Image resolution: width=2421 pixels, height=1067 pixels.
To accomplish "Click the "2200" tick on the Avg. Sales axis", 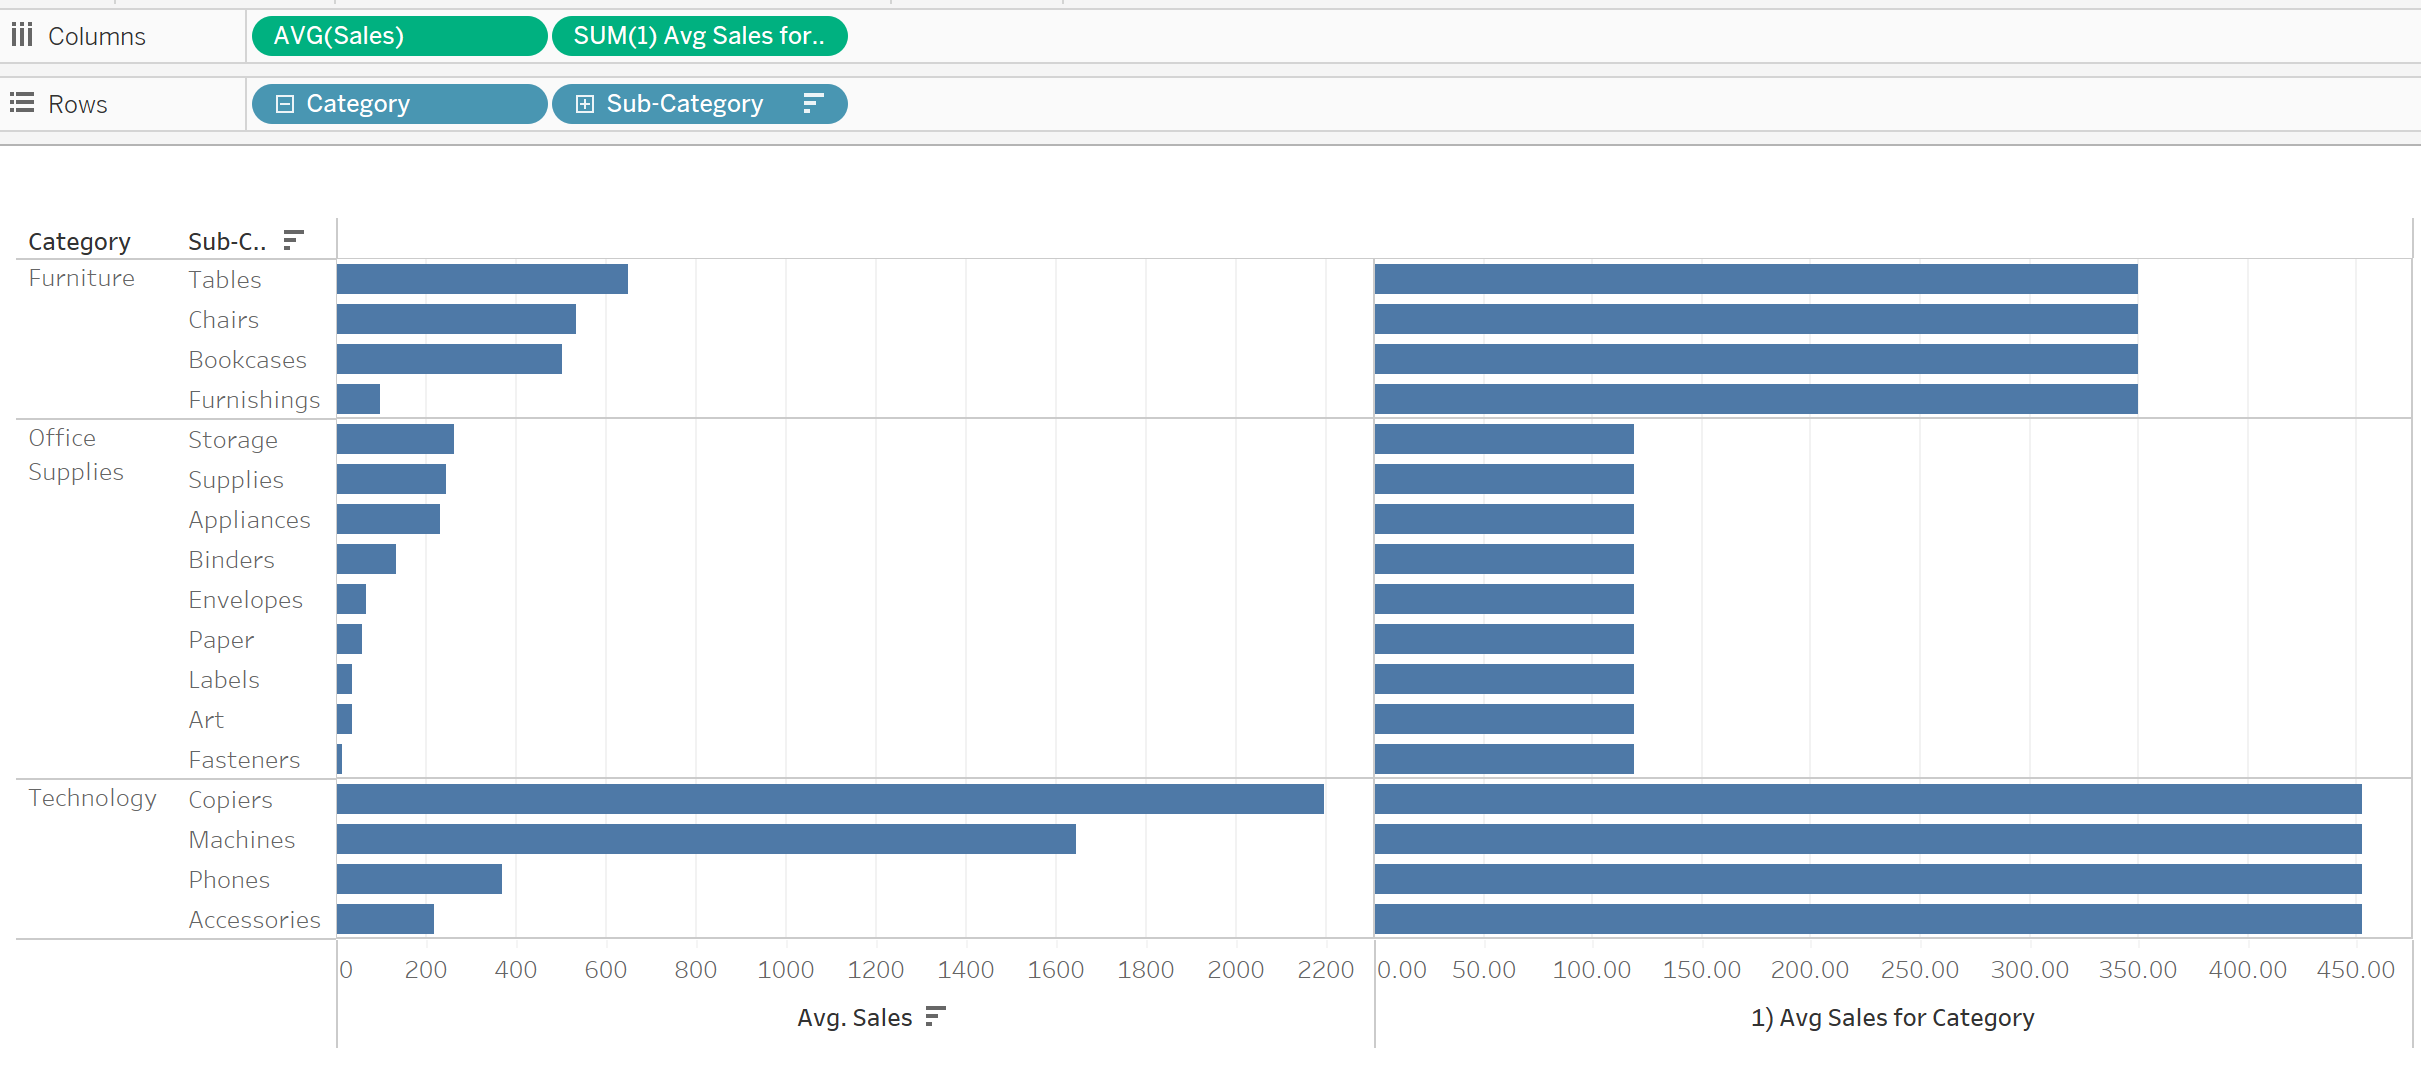I will (1325, 970).
